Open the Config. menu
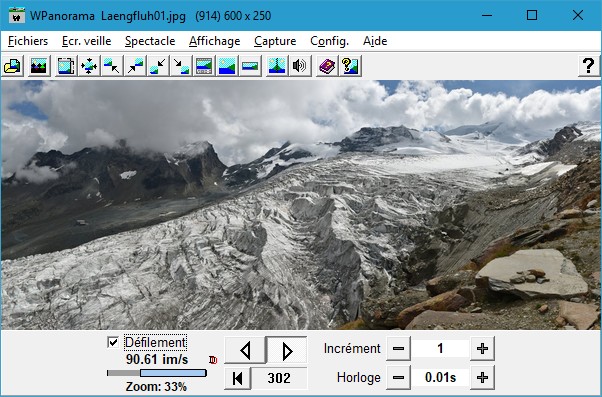 click(329, 41)
